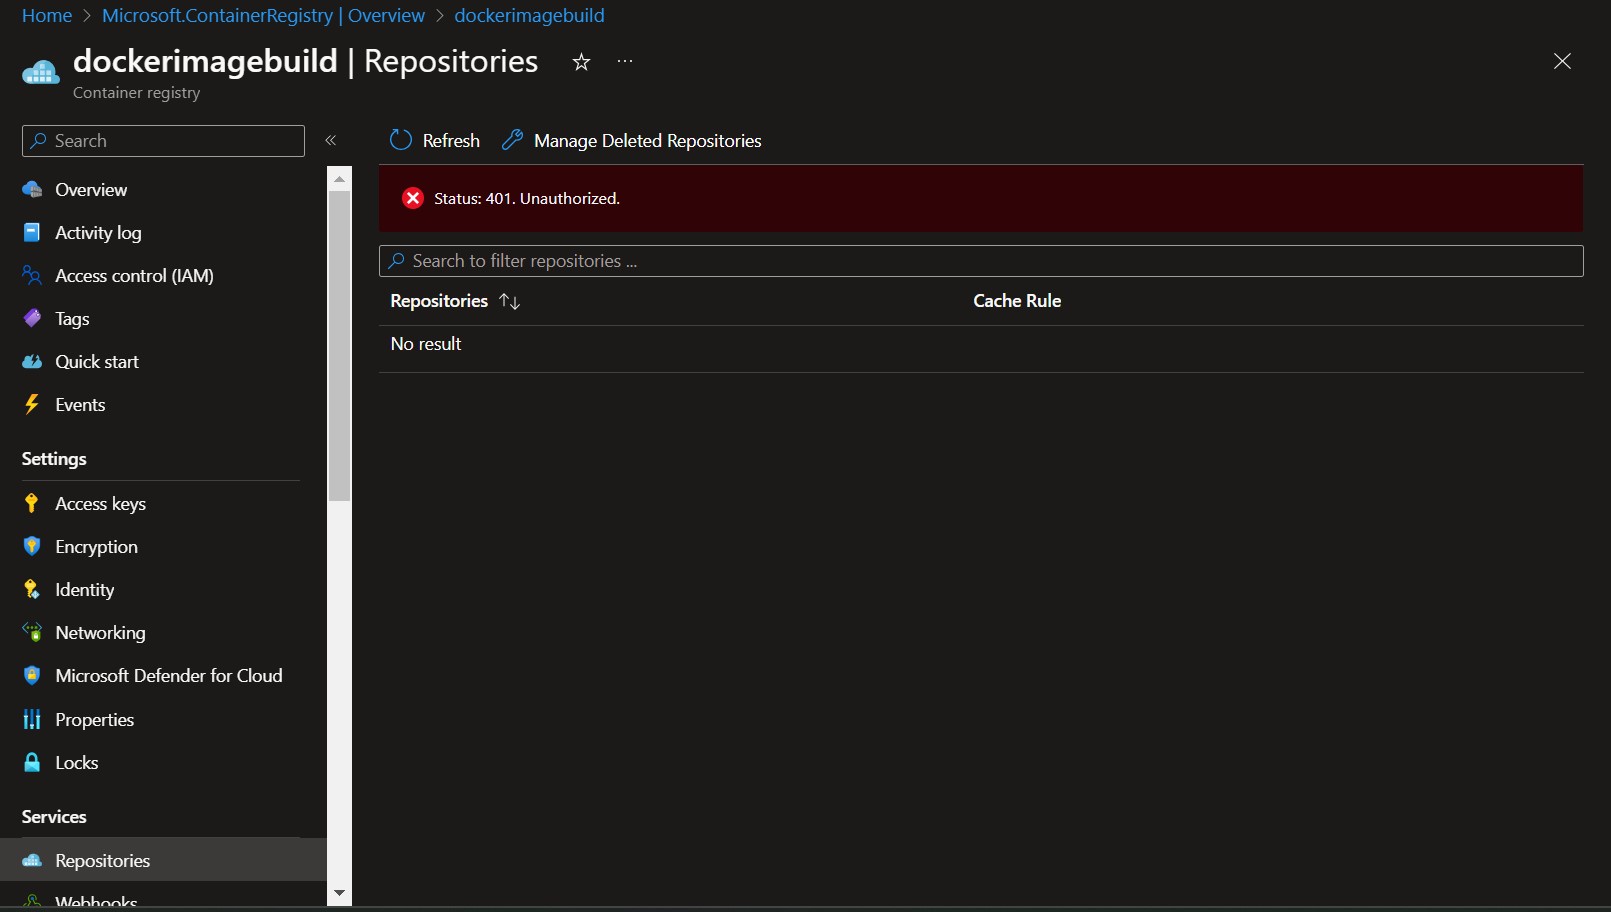Click the 'No result' table row
This screenshot has width=1611, height=912.
click(x=981, y=344)
